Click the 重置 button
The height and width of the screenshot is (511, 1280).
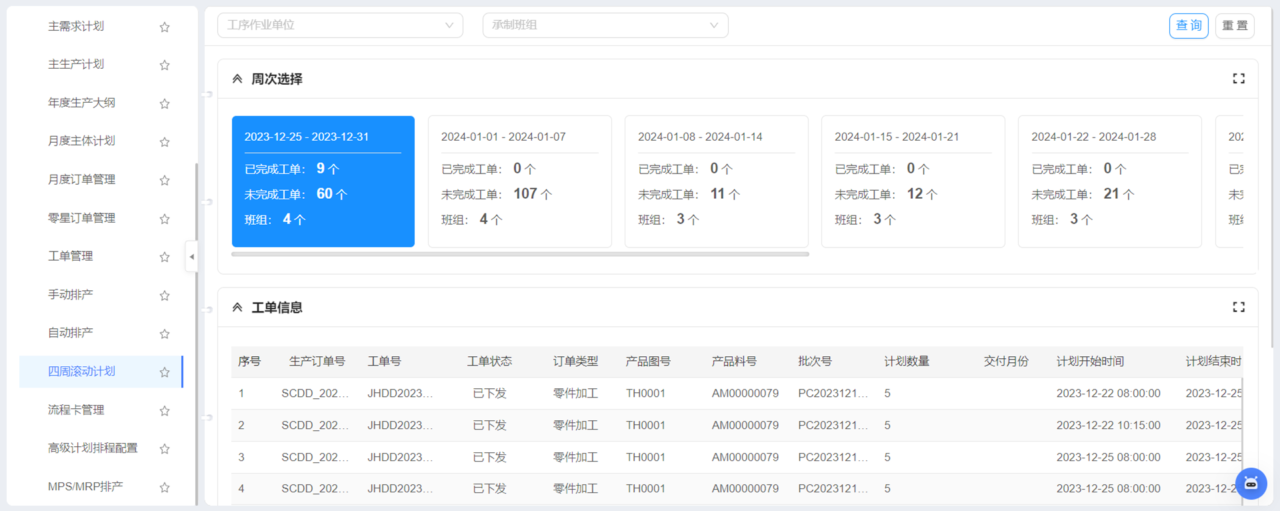(x=1235, y=26)
